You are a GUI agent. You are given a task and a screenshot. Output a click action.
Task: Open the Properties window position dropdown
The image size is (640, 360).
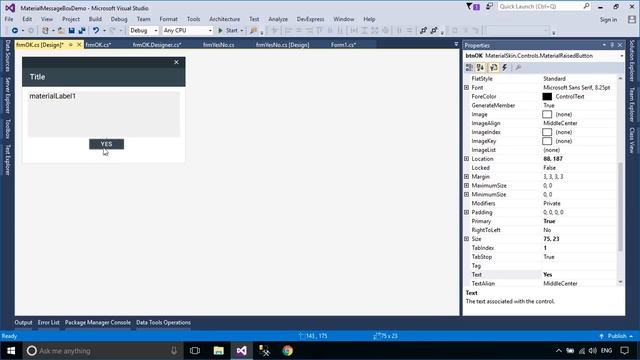coord(604,45)
